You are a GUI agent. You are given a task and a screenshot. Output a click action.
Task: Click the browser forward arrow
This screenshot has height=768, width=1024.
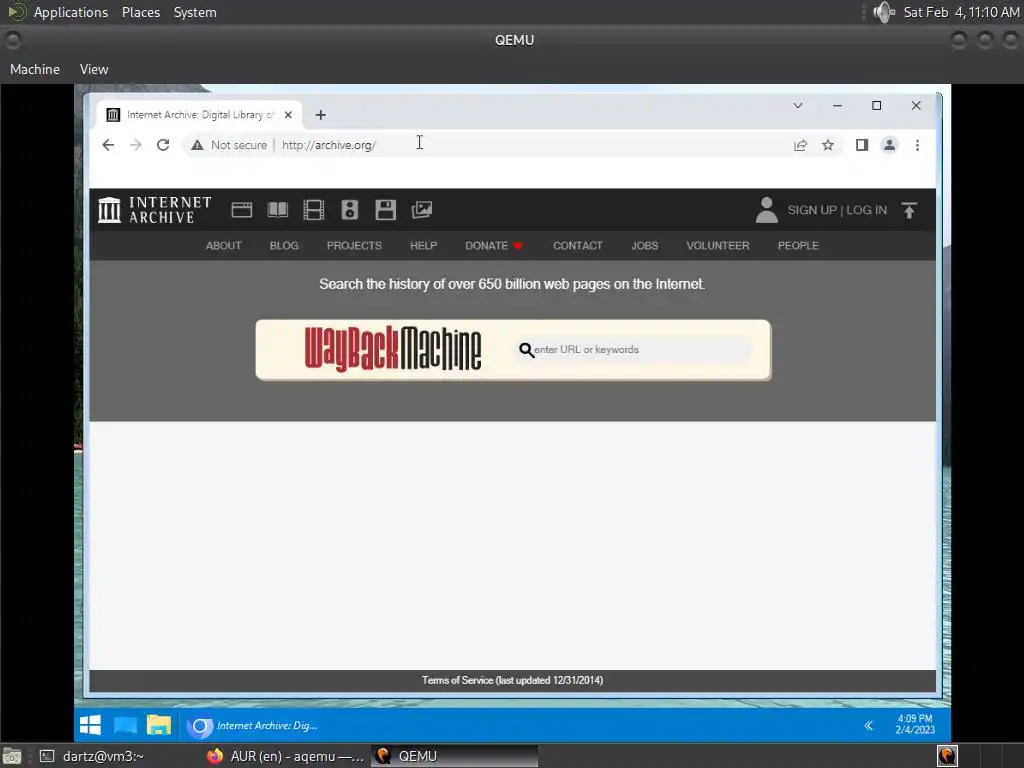136,145
